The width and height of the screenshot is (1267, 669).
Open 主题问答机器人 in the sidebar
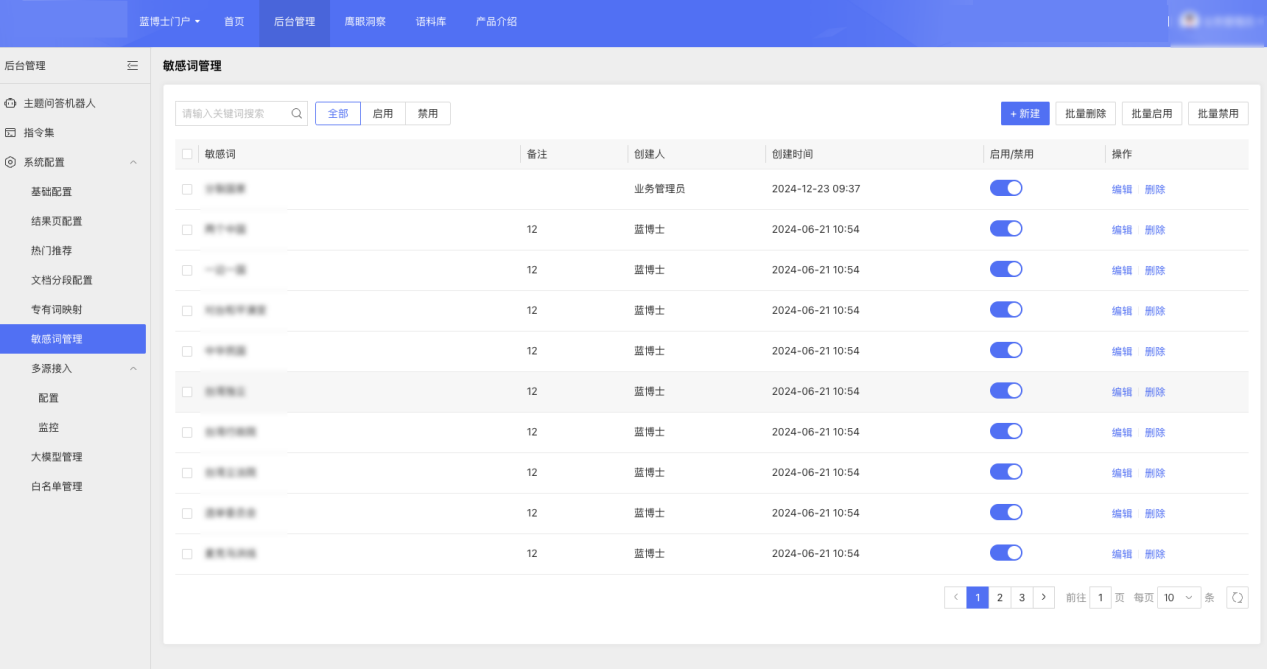[60, 103]
